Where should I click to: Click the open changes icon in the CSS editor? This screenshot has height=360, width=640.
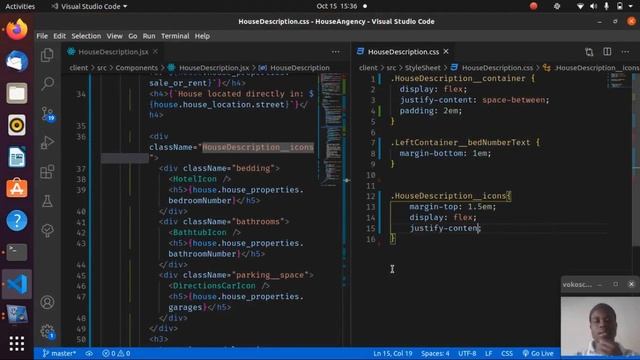click(x=589, y=52)
